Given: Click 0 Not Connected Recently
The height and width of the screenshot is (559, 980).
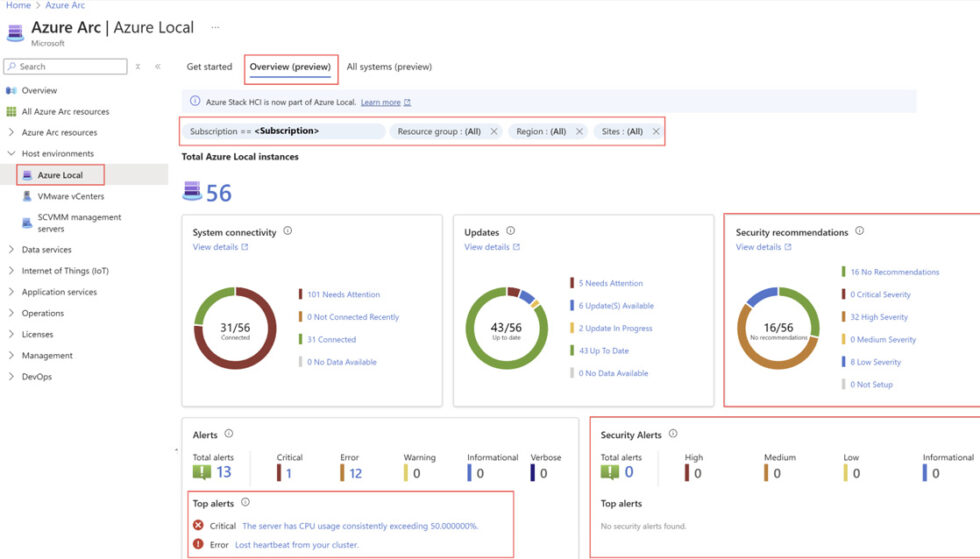Looking at the screenshot, I should point(352,317).
